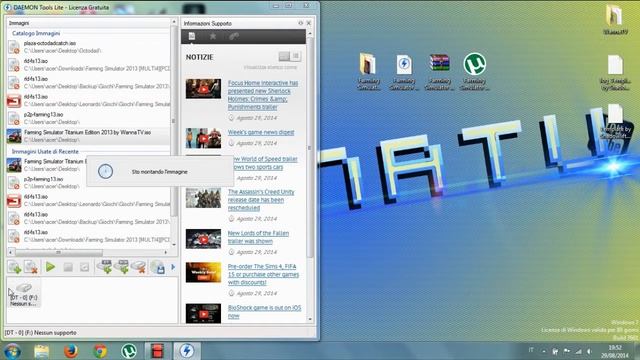640x360 pixels.
Task: Open the Week's game news digest link
Action: (261, 132)
